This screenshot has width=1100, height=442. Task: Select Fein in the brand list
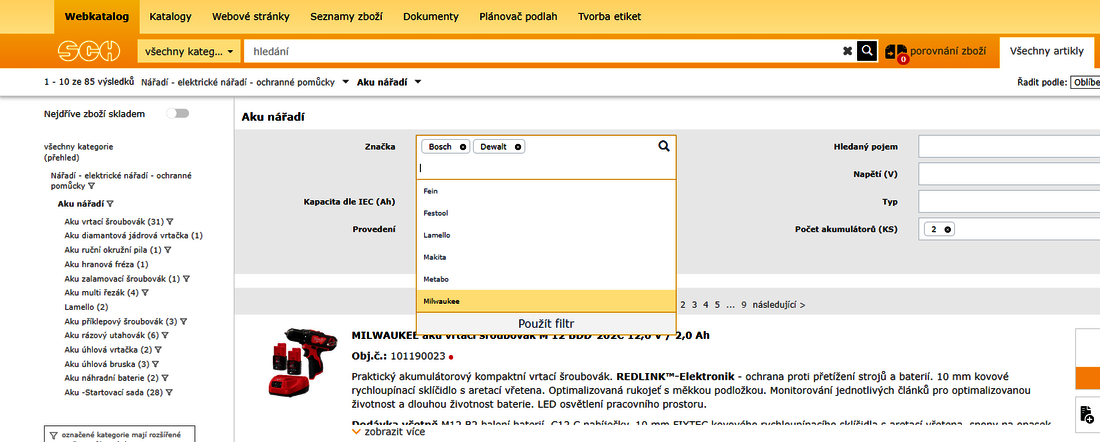(546, 191)
